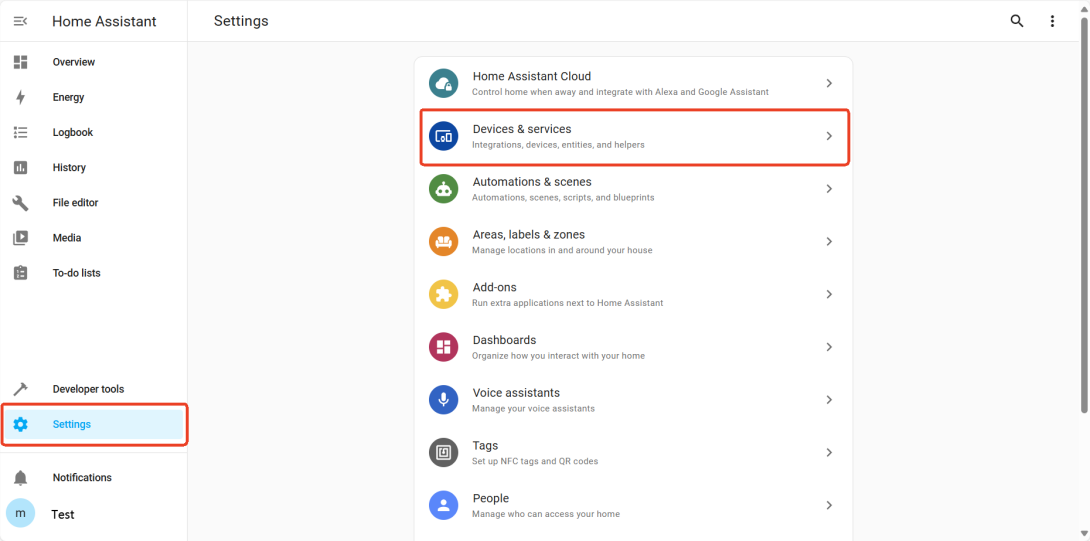Screen dimensions: 1090x541
Task: Open File editor from sidebar
Action: 94,203
